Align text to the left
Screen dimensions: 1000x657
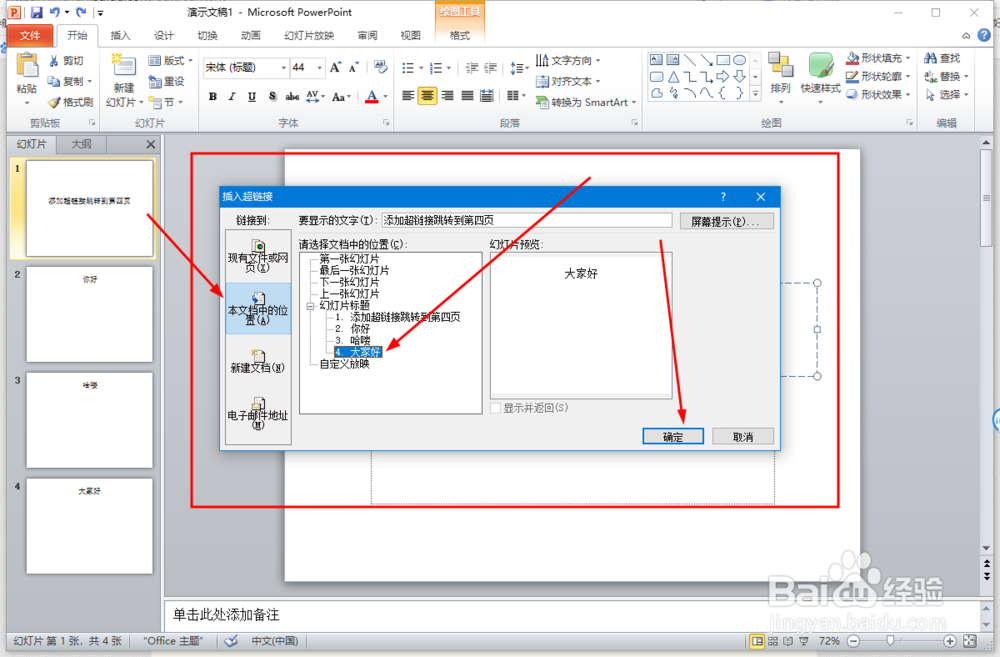pyautogui.click(x=408, y=96)
